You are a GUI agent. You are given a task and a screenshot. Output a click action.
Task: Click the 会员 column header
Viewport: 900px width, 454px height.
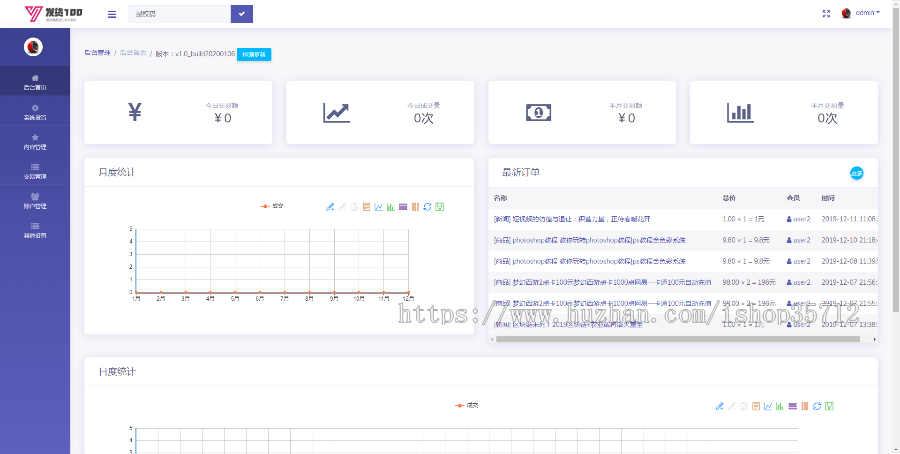793,198
